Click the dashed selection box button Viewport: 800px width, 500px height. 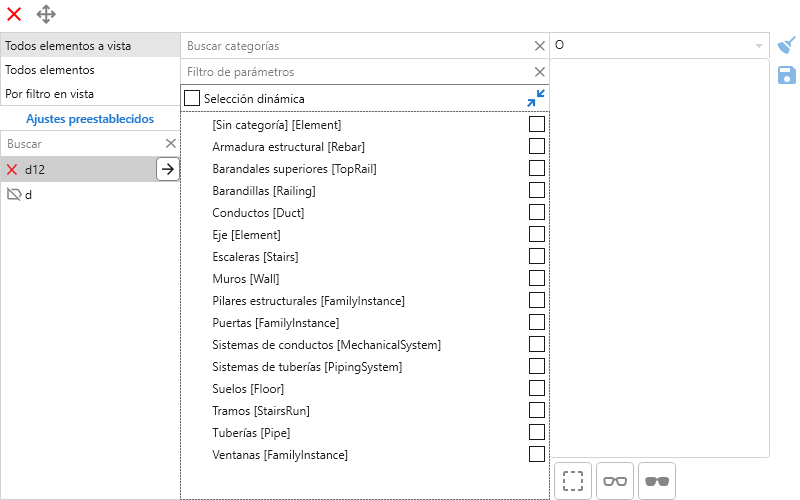coord(573,481)
